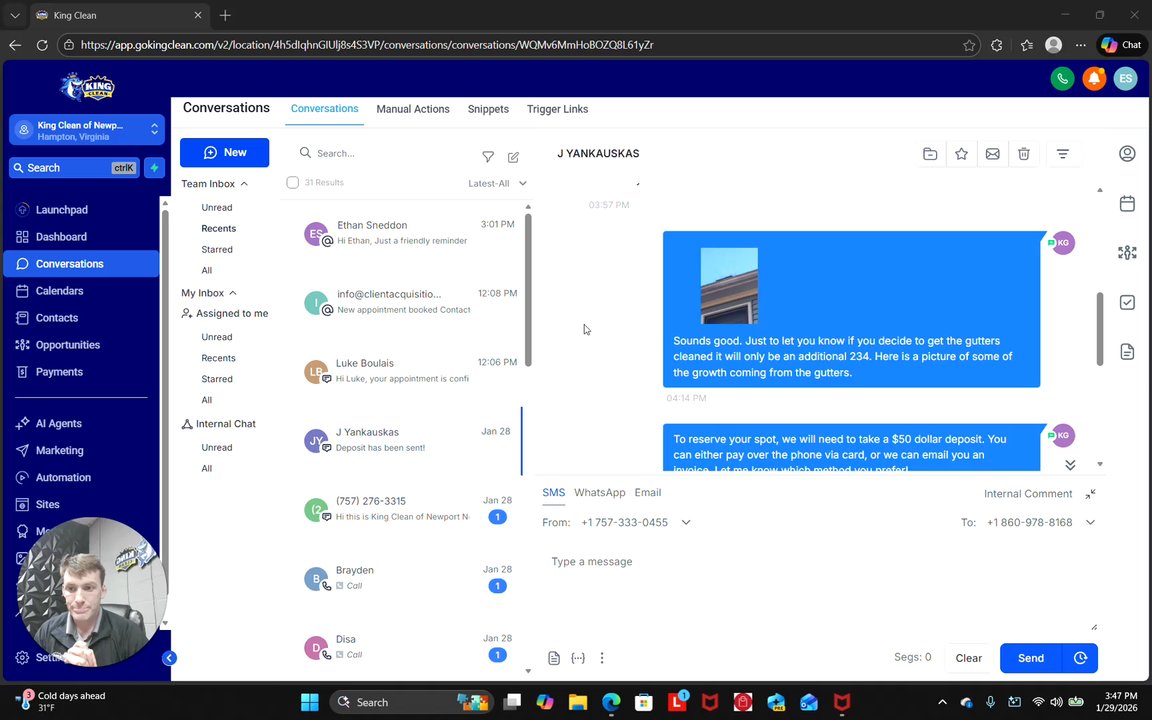Click Internal Comment link
The width and height of the screenshot is (1152, 720).
click(1028, 494)
